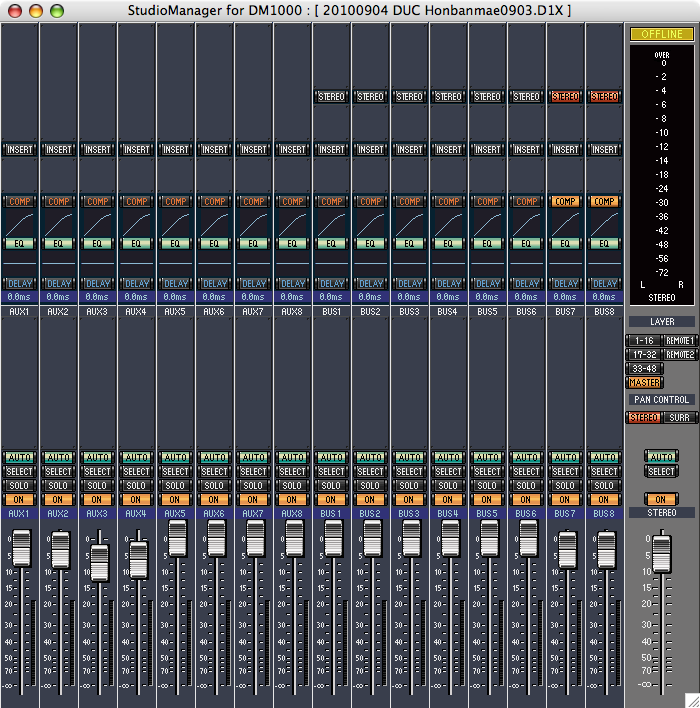Toggle EQ on the AUX8 channel
This screenshot has height=708, width=700.
pyautogui.click(x=293, y=244)
